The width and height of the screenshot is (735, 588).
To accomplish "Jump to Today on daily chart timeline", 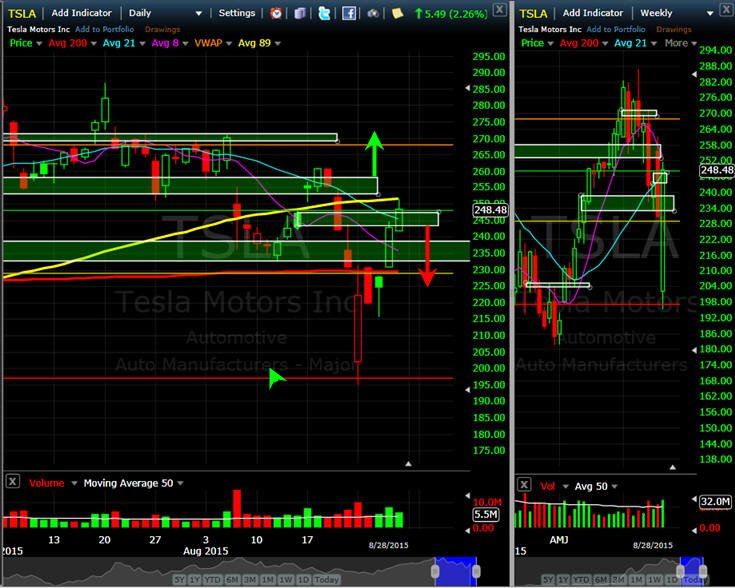I will tap(326, 580).
